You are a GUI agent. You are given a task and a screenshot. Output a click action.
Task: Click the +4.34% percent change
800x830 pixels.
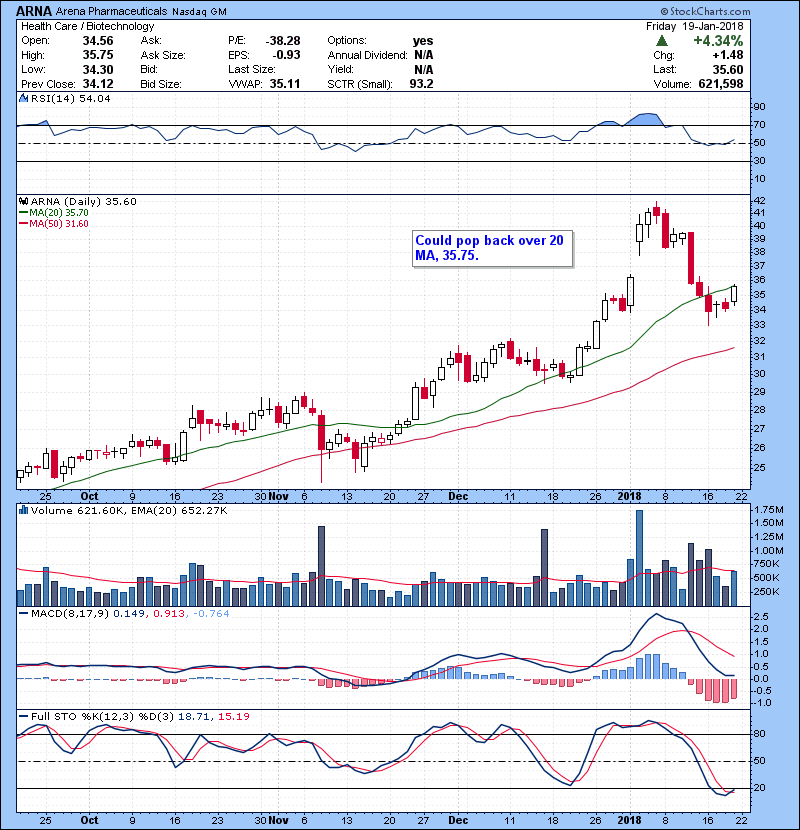coord(718,41)
